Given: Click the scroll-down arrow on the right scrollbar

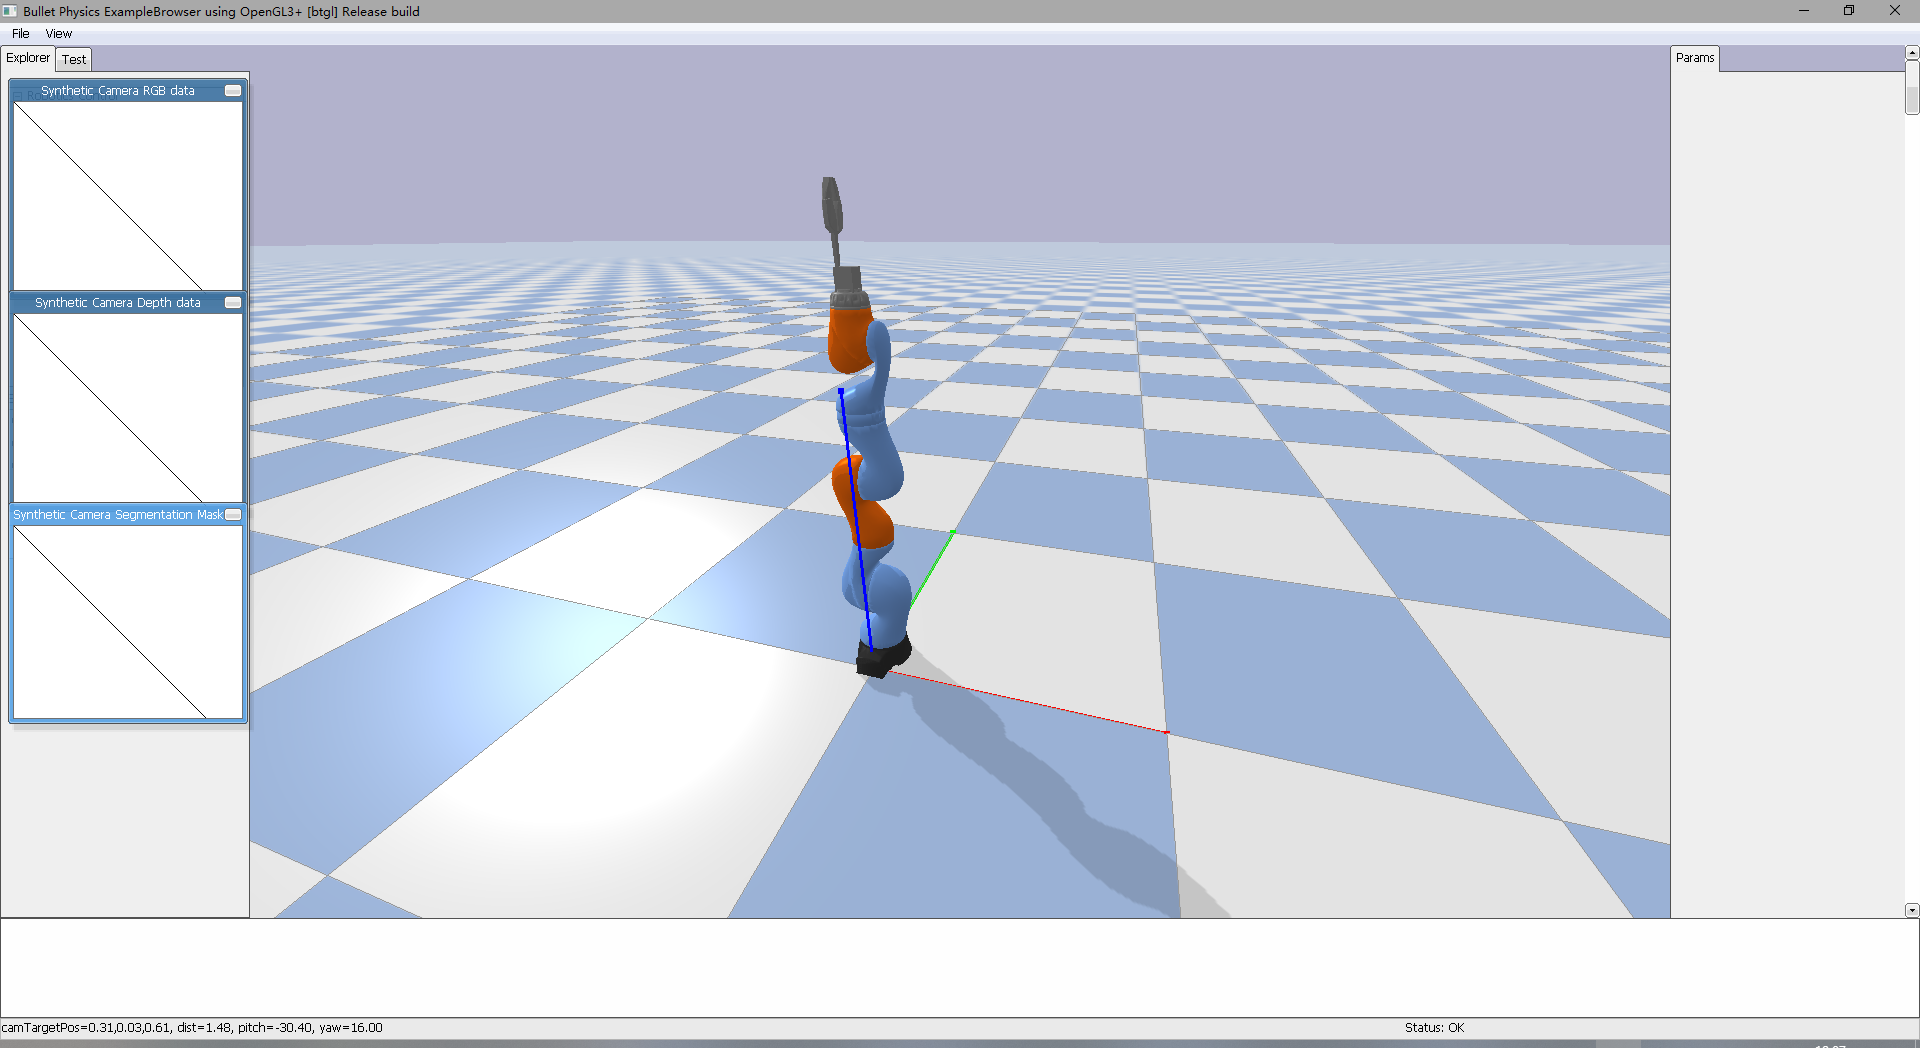Looking at the screenshot, I should (1912, 910).
